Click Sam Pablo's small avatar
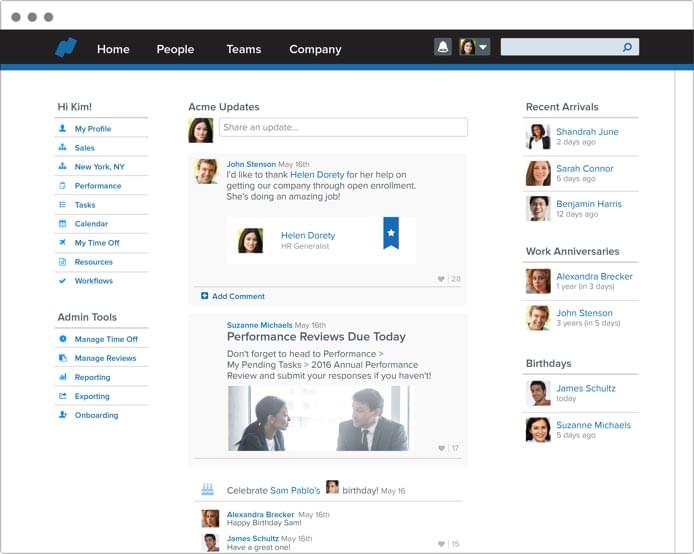The height and width of the screenshot is (554, 694). pyautogui.click(x=332, y=487)
